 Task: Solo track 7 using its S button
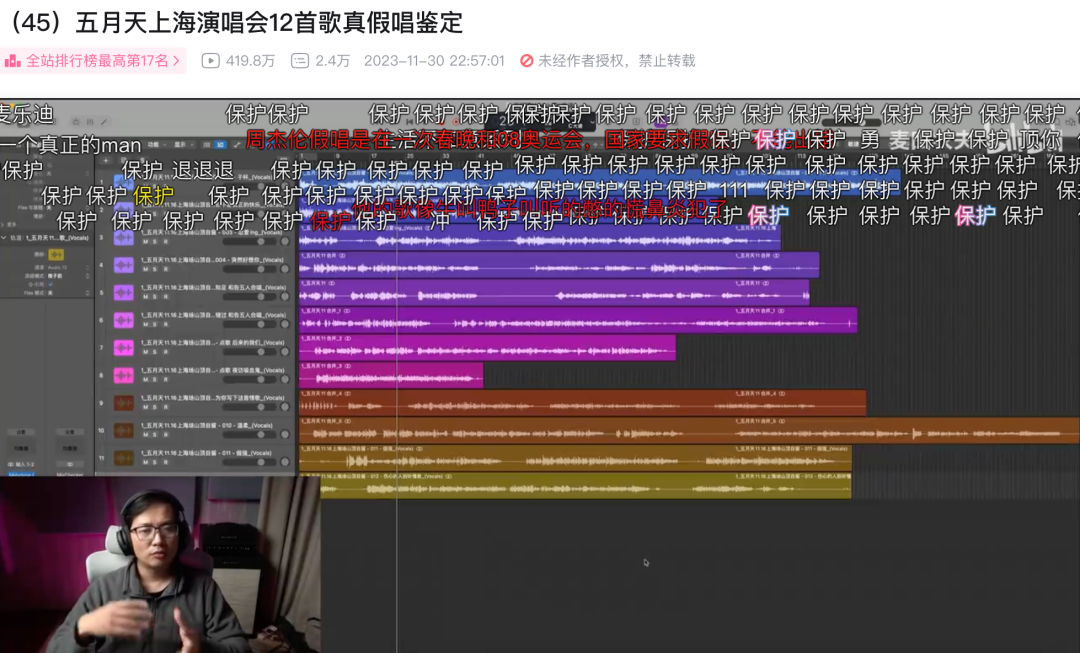[155, 352]
